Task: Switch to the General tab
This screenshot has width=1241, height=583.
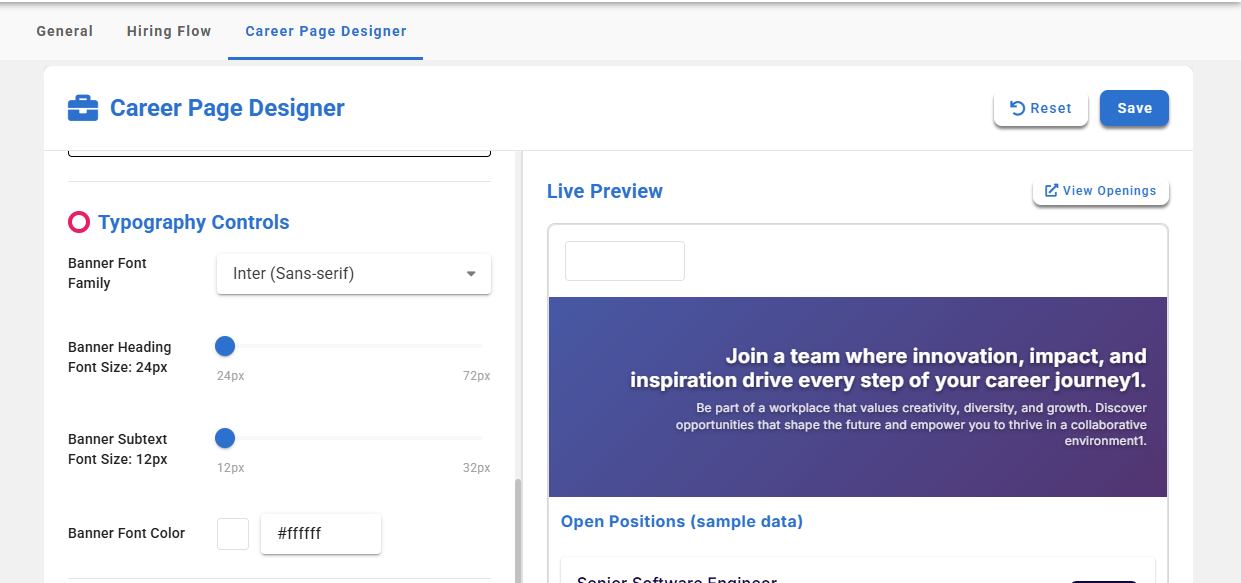Action: [x=65, y=31]
